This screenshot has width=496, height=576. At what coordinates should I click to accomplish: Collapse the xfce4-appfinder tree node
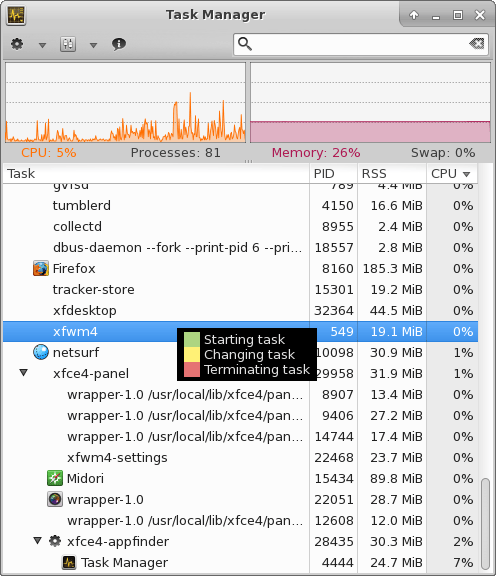(37, 541)
